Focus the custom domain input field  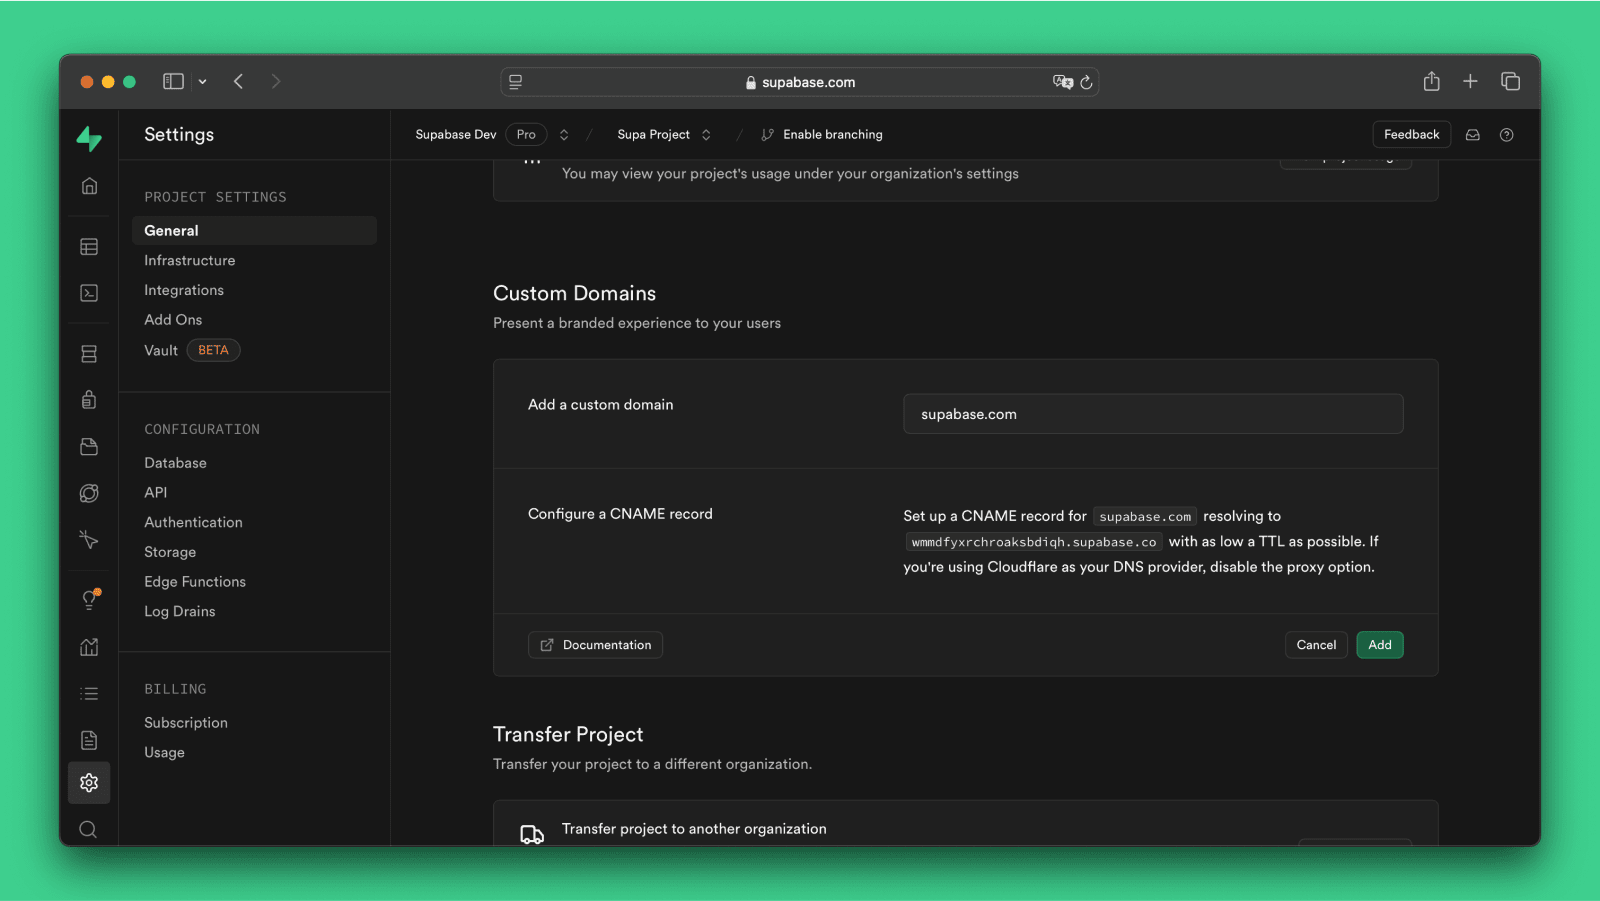click(1153, 414)
